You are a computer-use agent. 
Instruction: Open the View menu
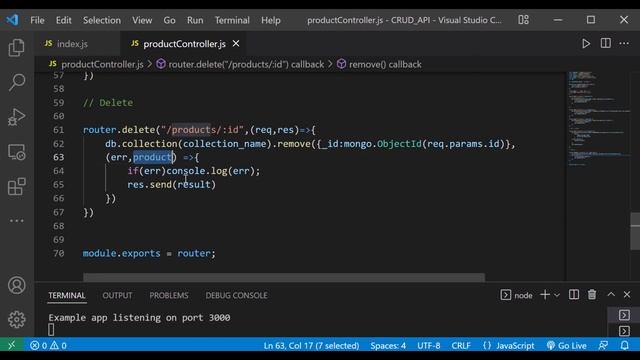click(142, 20)
